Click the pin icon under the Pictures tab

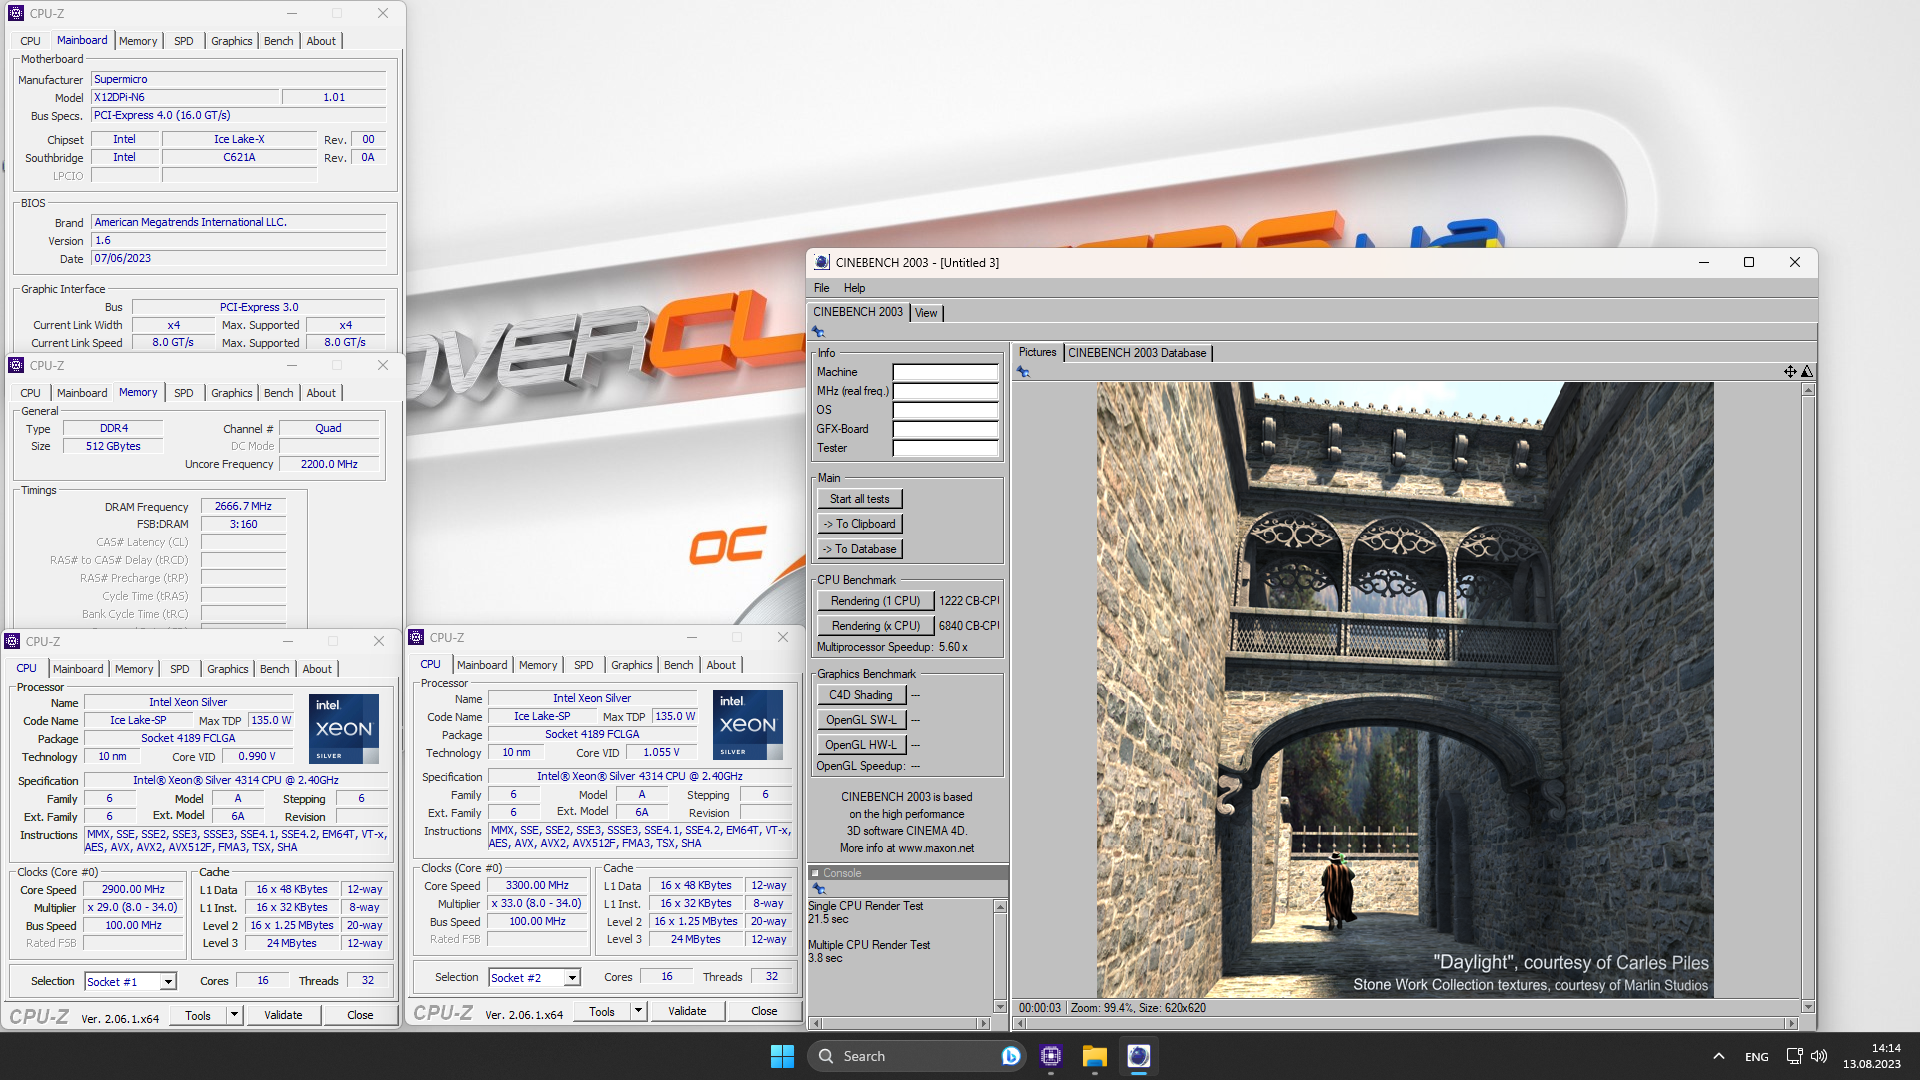(x=1023, y=372)
